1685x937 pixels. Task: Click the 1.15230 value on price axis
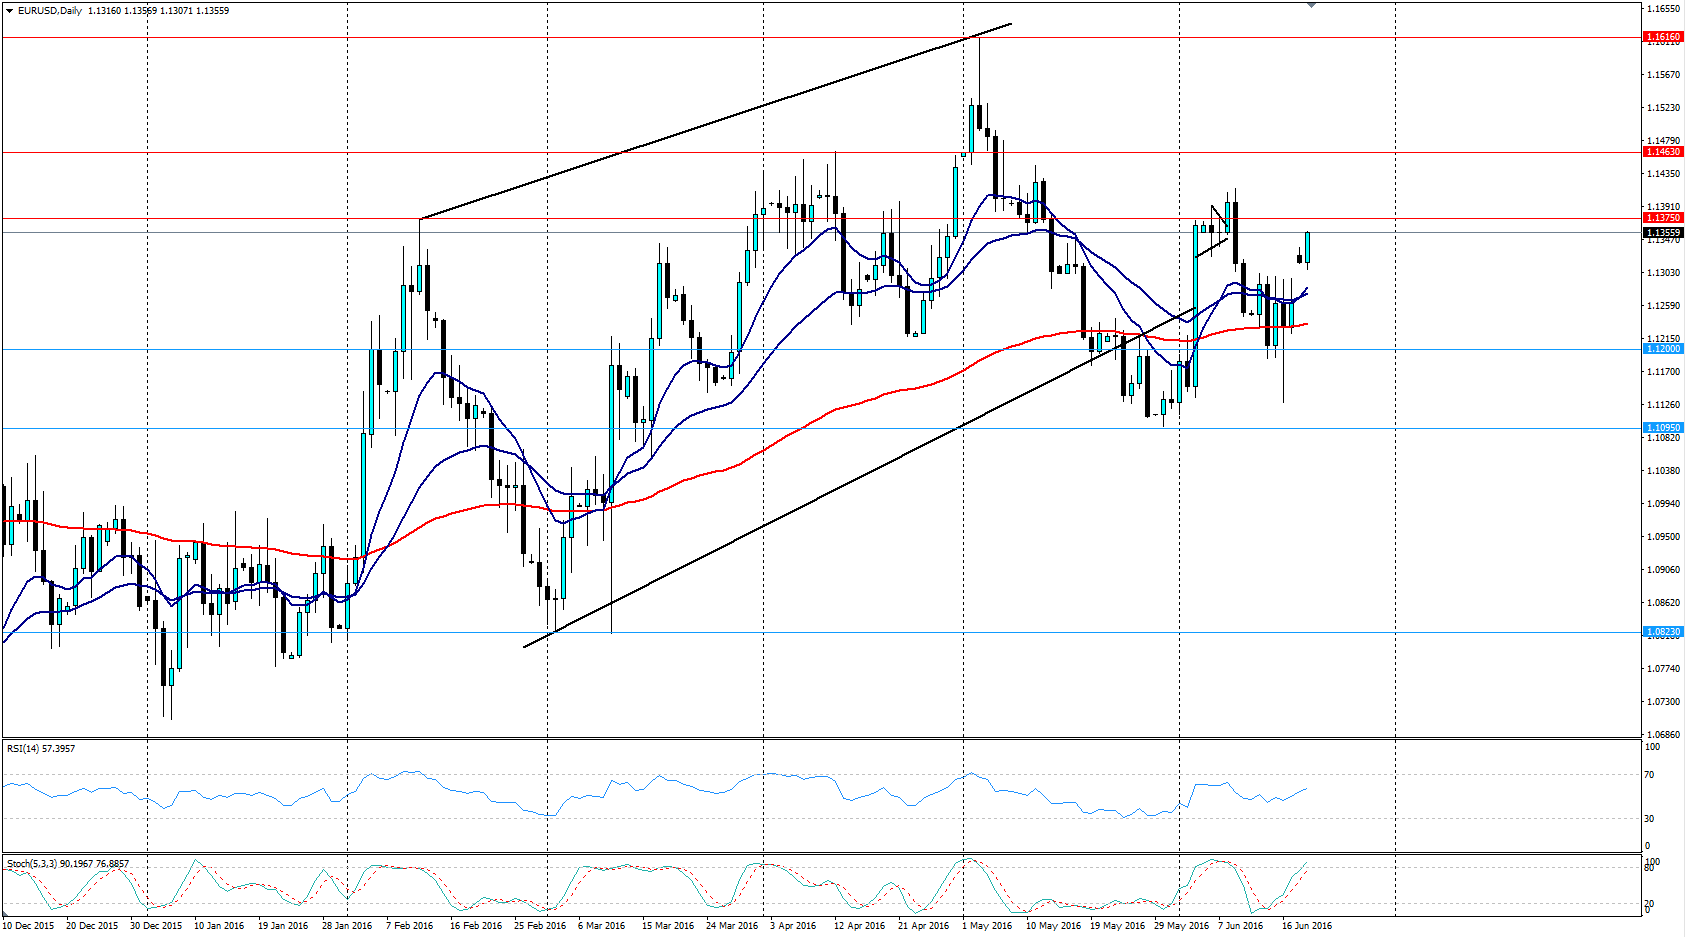point(1663,108)
